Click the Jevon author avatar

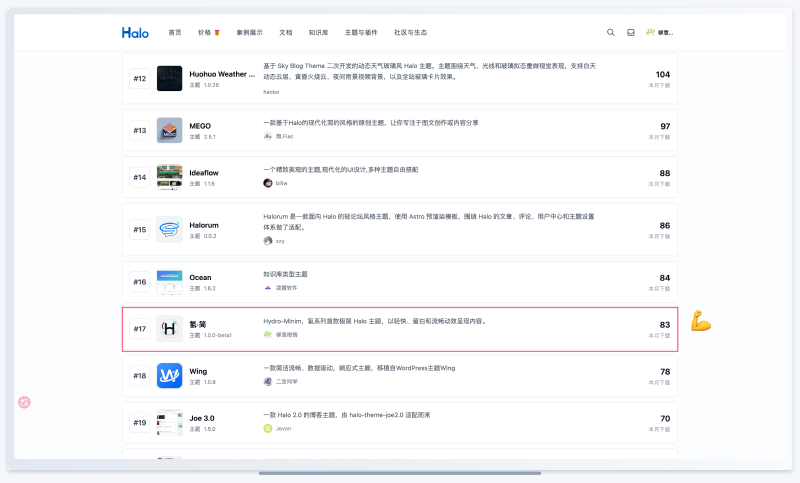click(268, 428)
